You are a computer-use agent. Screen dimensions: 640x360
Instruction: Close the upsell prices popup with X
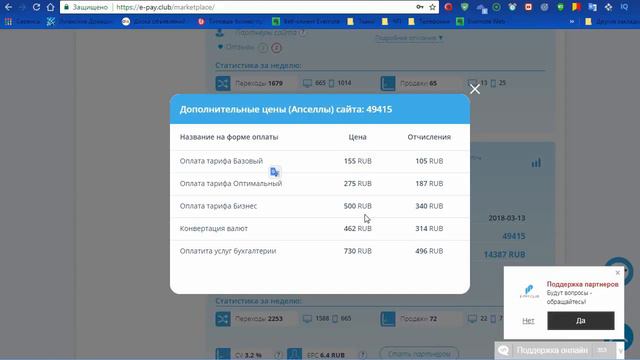pos(475,89)
